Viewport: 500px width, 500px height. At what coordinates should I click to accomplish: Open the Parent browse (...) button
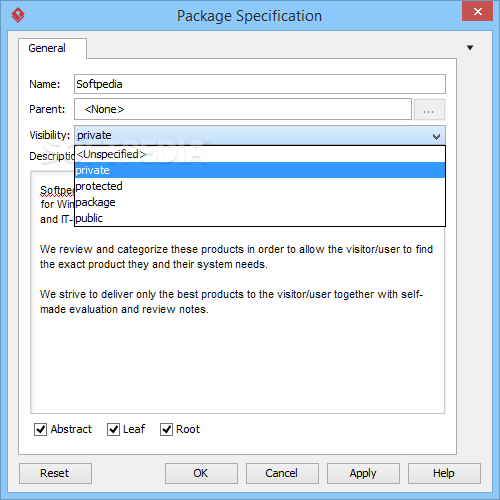(429, 109)
